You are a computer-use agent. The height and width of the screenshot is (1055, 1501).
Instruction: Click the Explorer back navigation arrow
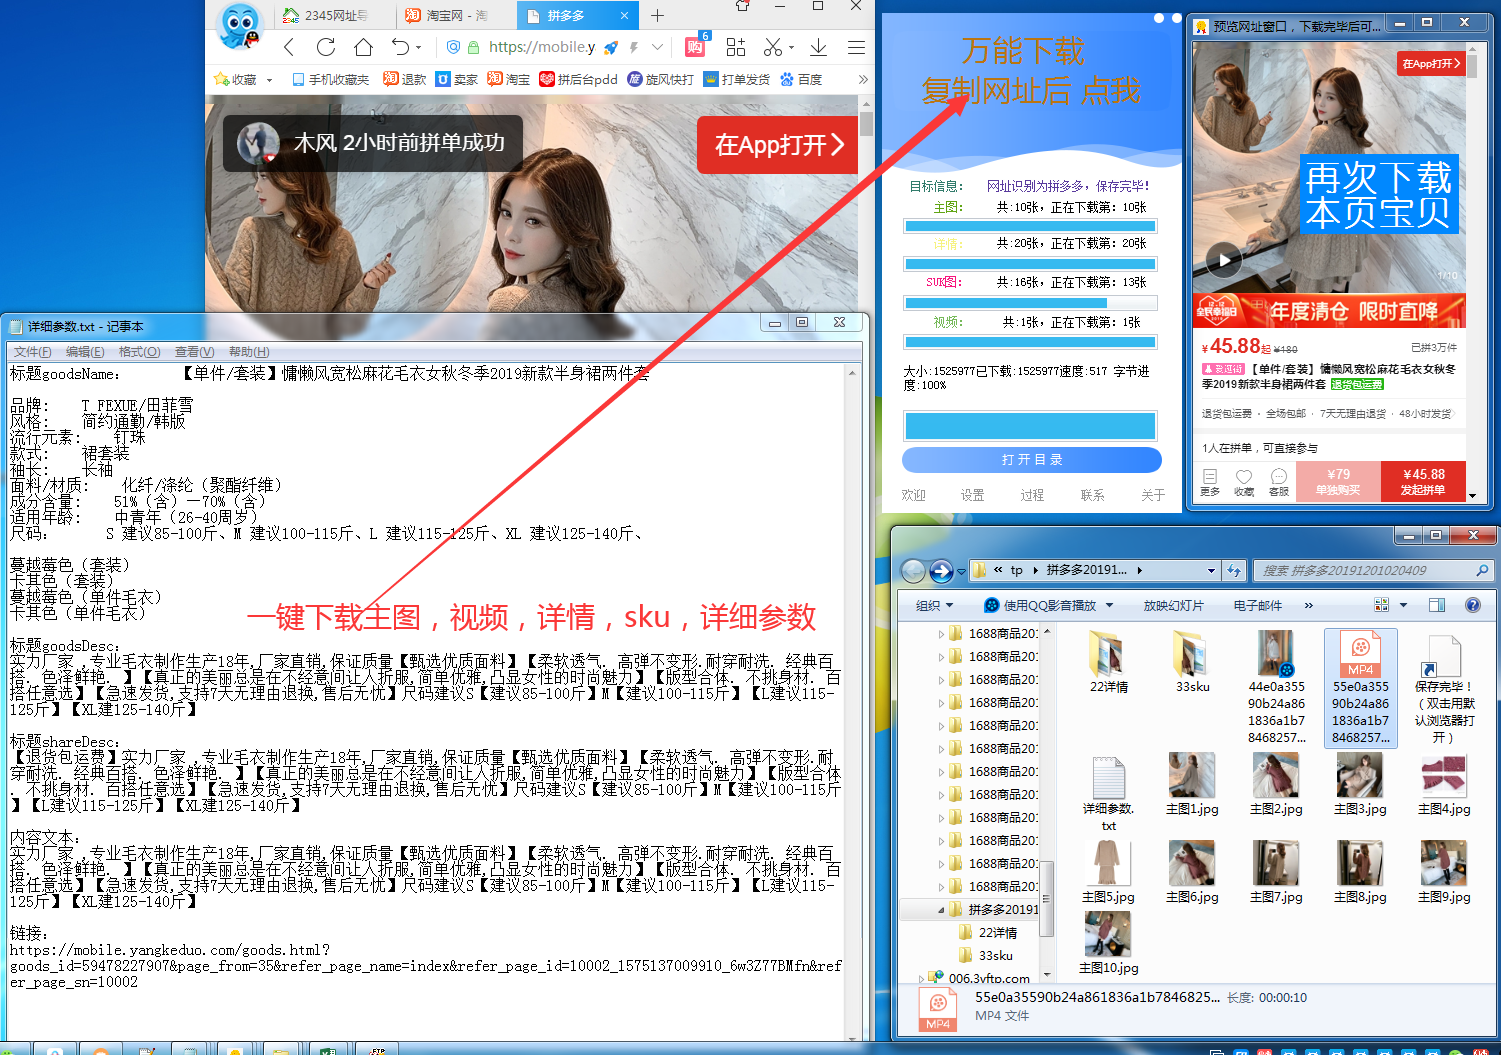coord(913,571)
